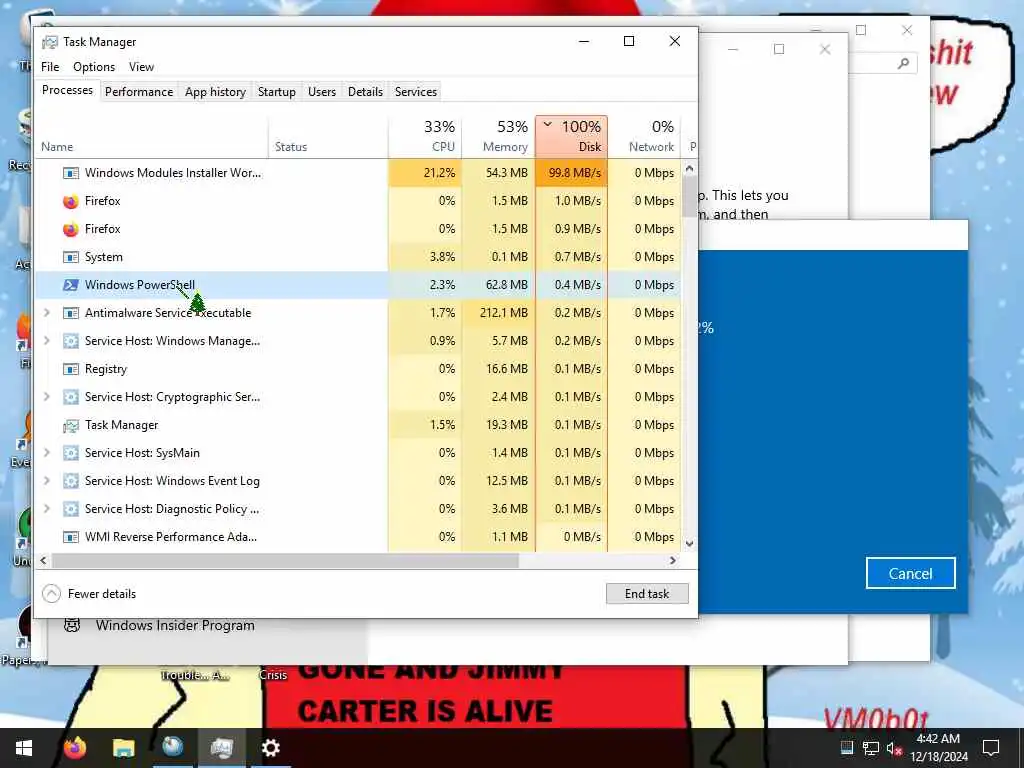Click the Windows PowerShell process icon
Image resolution: width=1024 pixels, height=768 pixels.
pos(71,285)
